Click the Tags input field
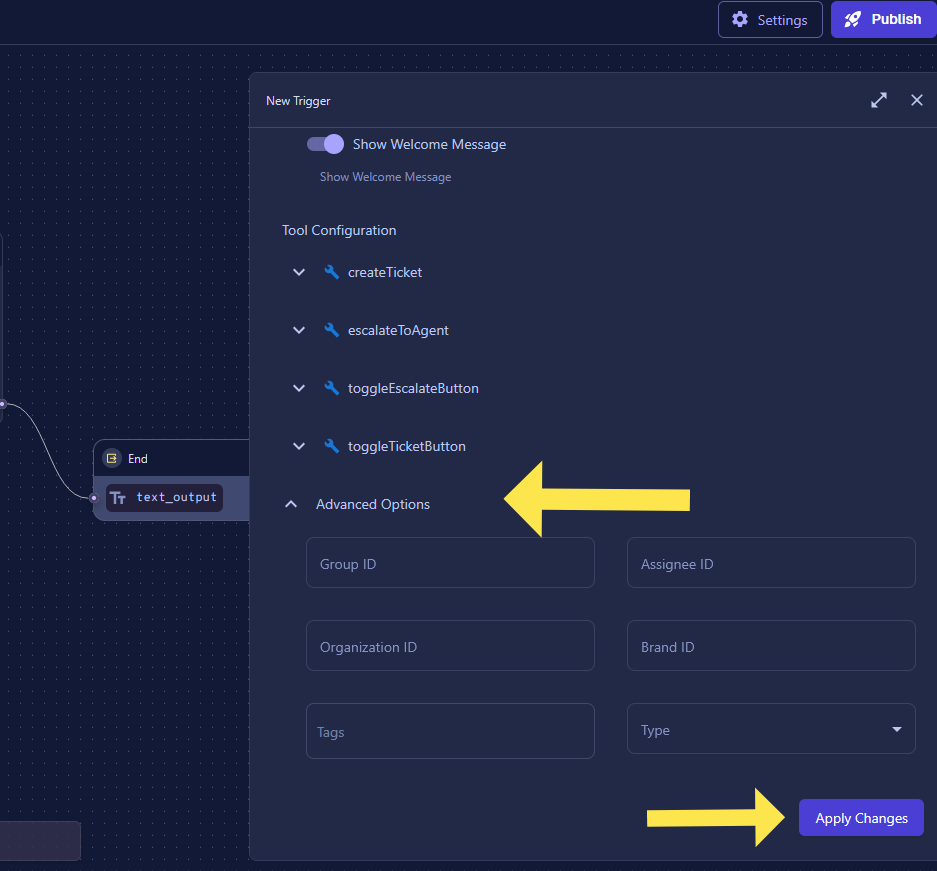This screenshot has height=871, width=937. [x=450, y=731]
